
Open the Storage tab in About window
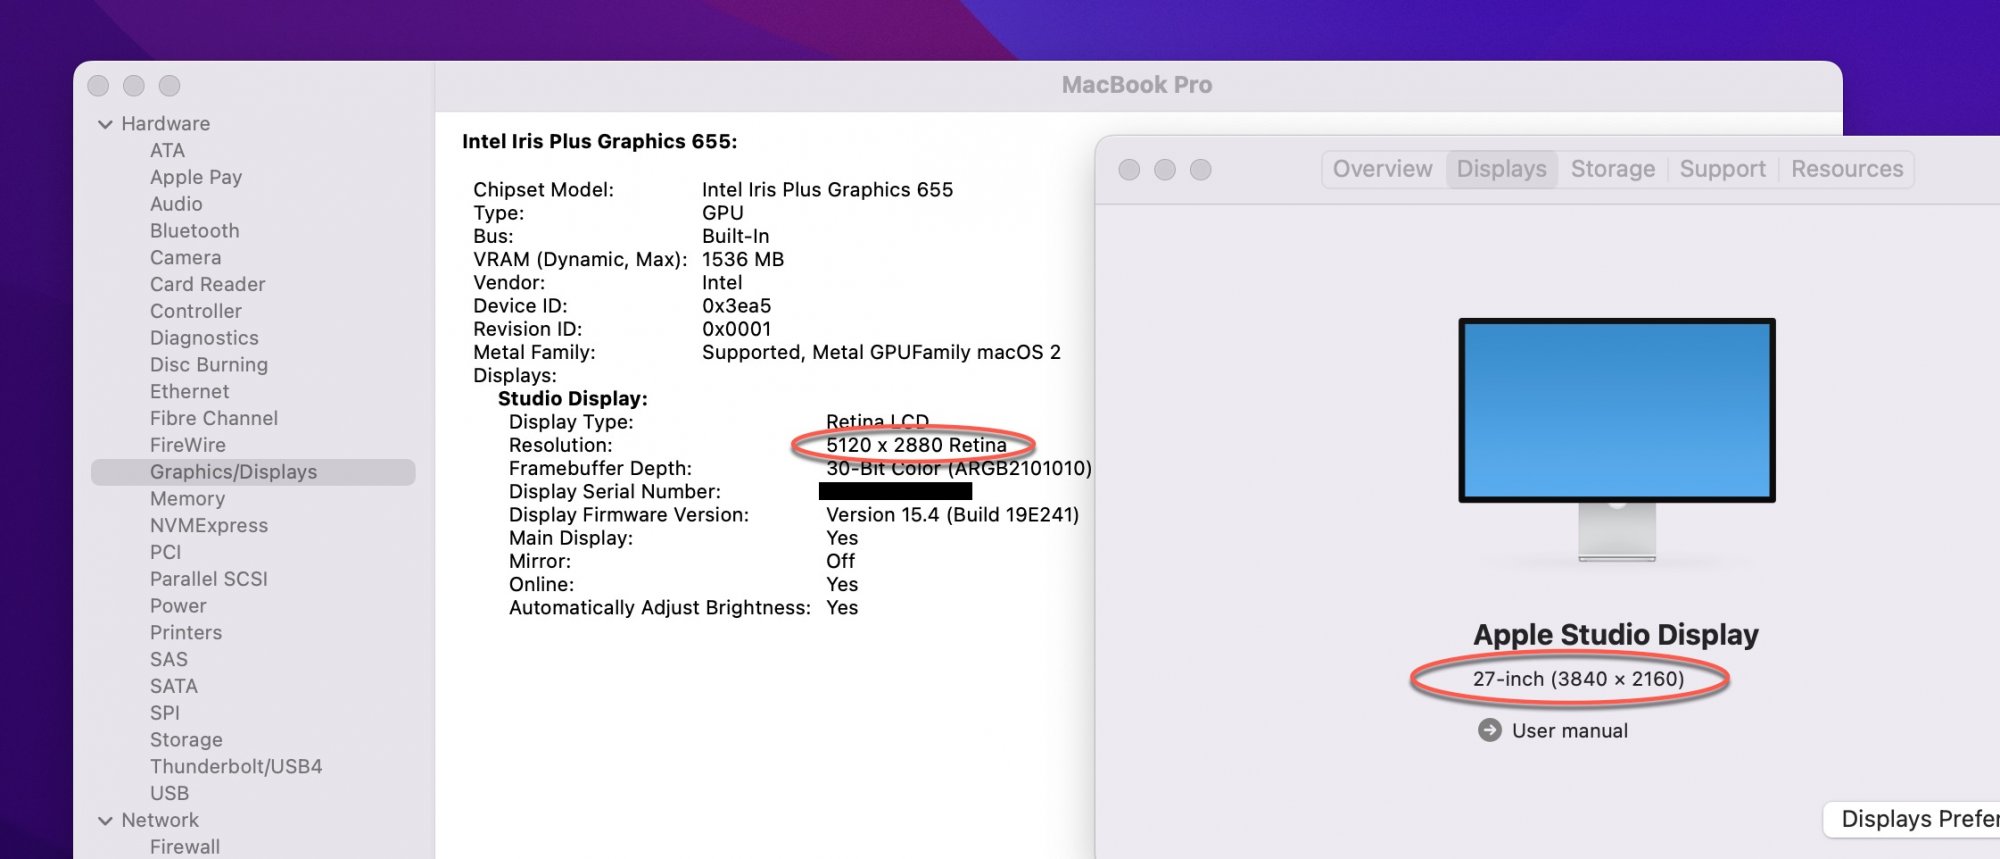point(1613,169)
